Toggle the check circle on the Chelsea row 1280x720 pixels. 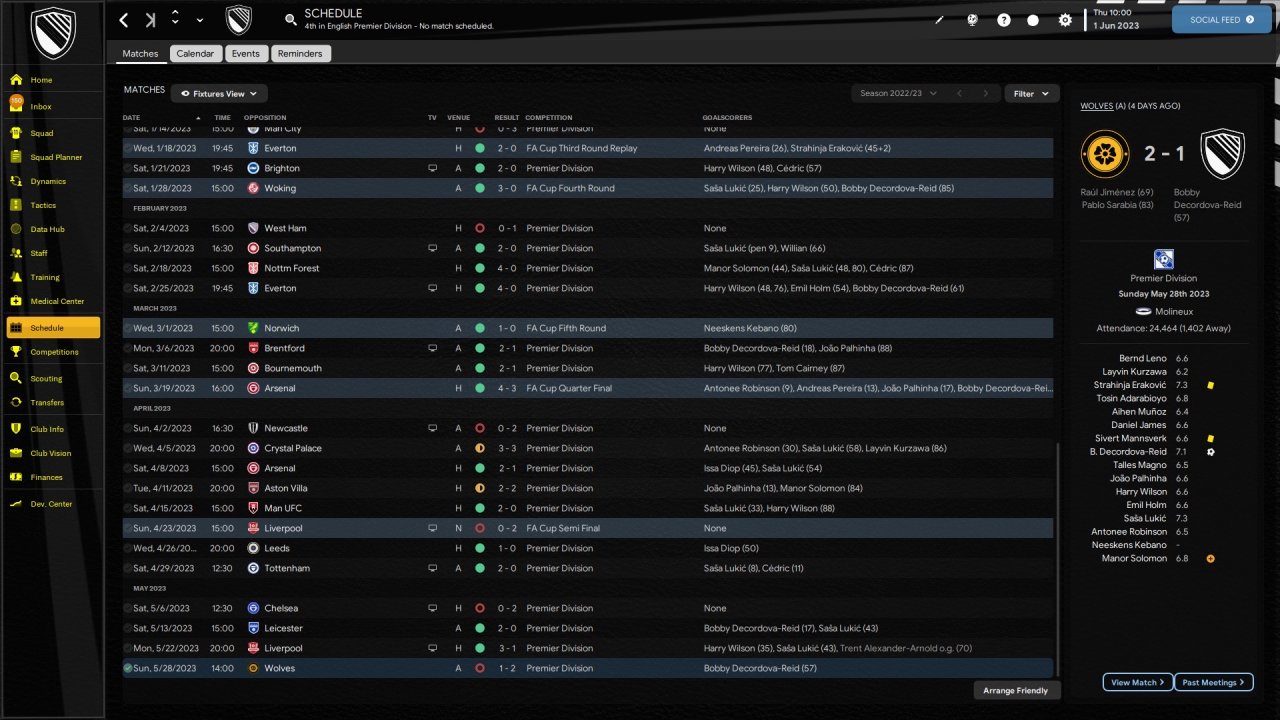[128, 608]
